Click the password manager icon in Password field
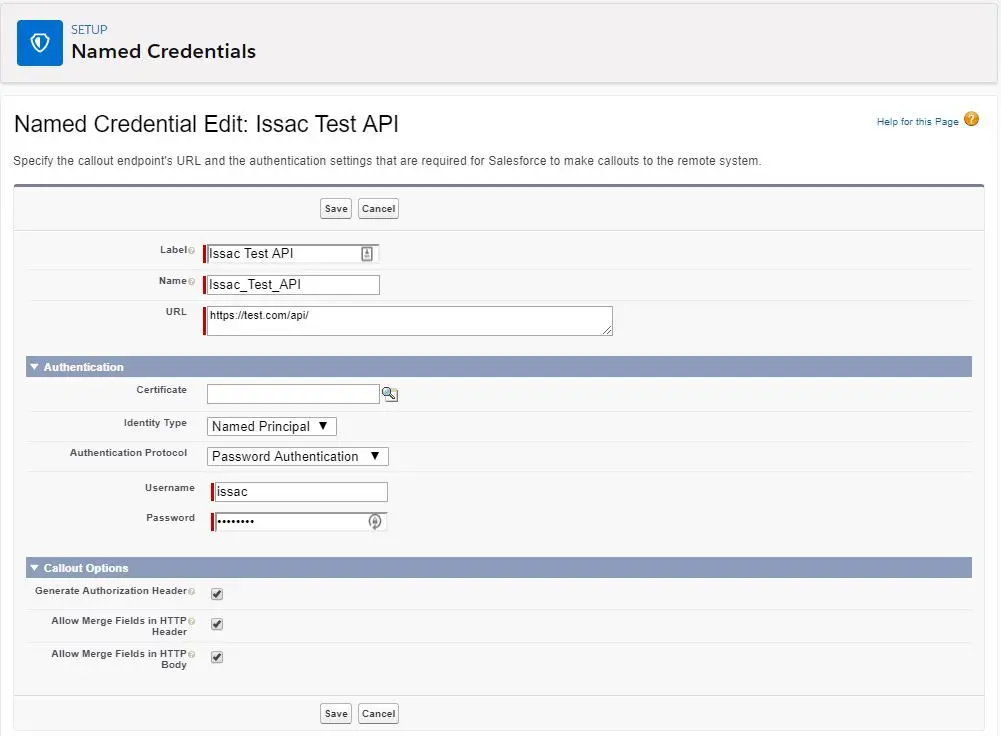This screenshot has width=1001, height=736. click(375, 522)
